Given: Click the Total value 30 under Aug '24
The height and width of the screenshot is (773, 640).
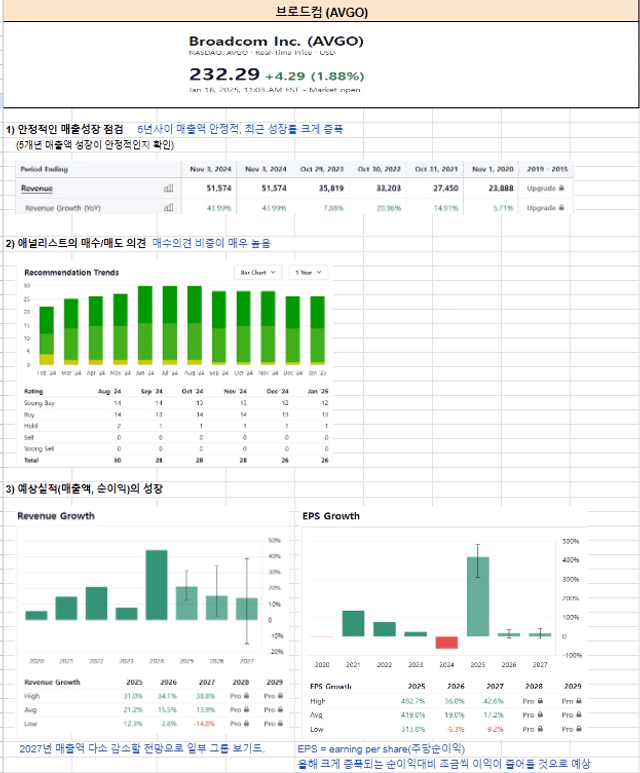Looking at the screenshot, I should point(117,460).
